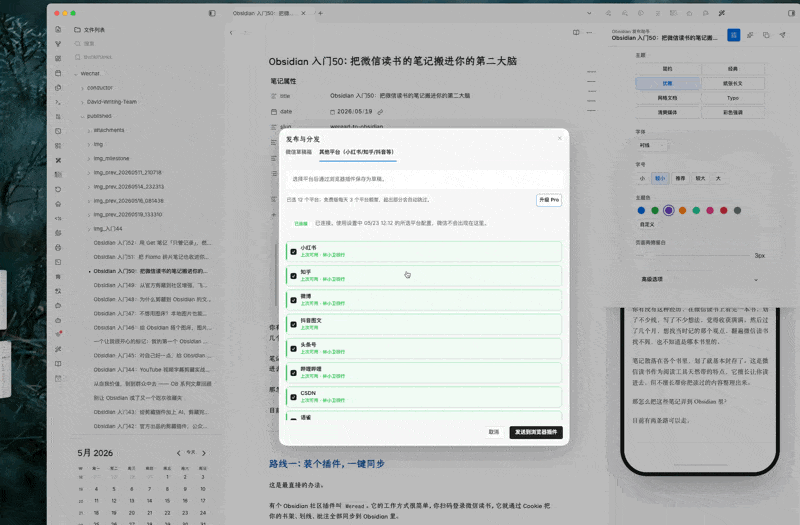The height and width of the screenshot is (525, 800).
Task: Select 其他平台 (小红书/知乎/抖音等) tab
Action: point(357,152)
